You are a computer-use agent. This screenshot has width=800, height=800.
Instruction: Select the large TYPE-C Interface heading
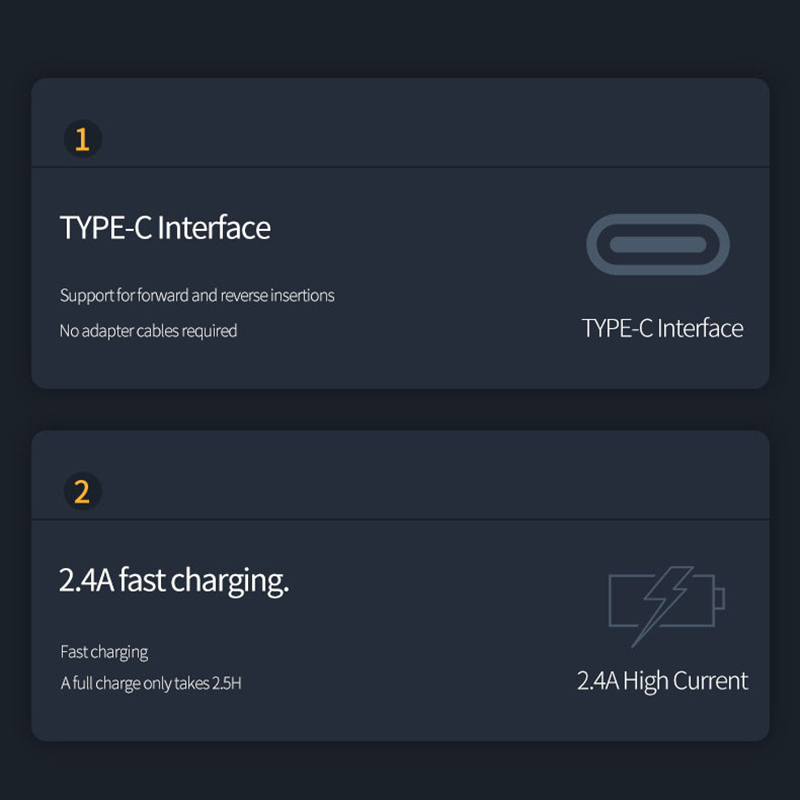[x=165, y=228]
